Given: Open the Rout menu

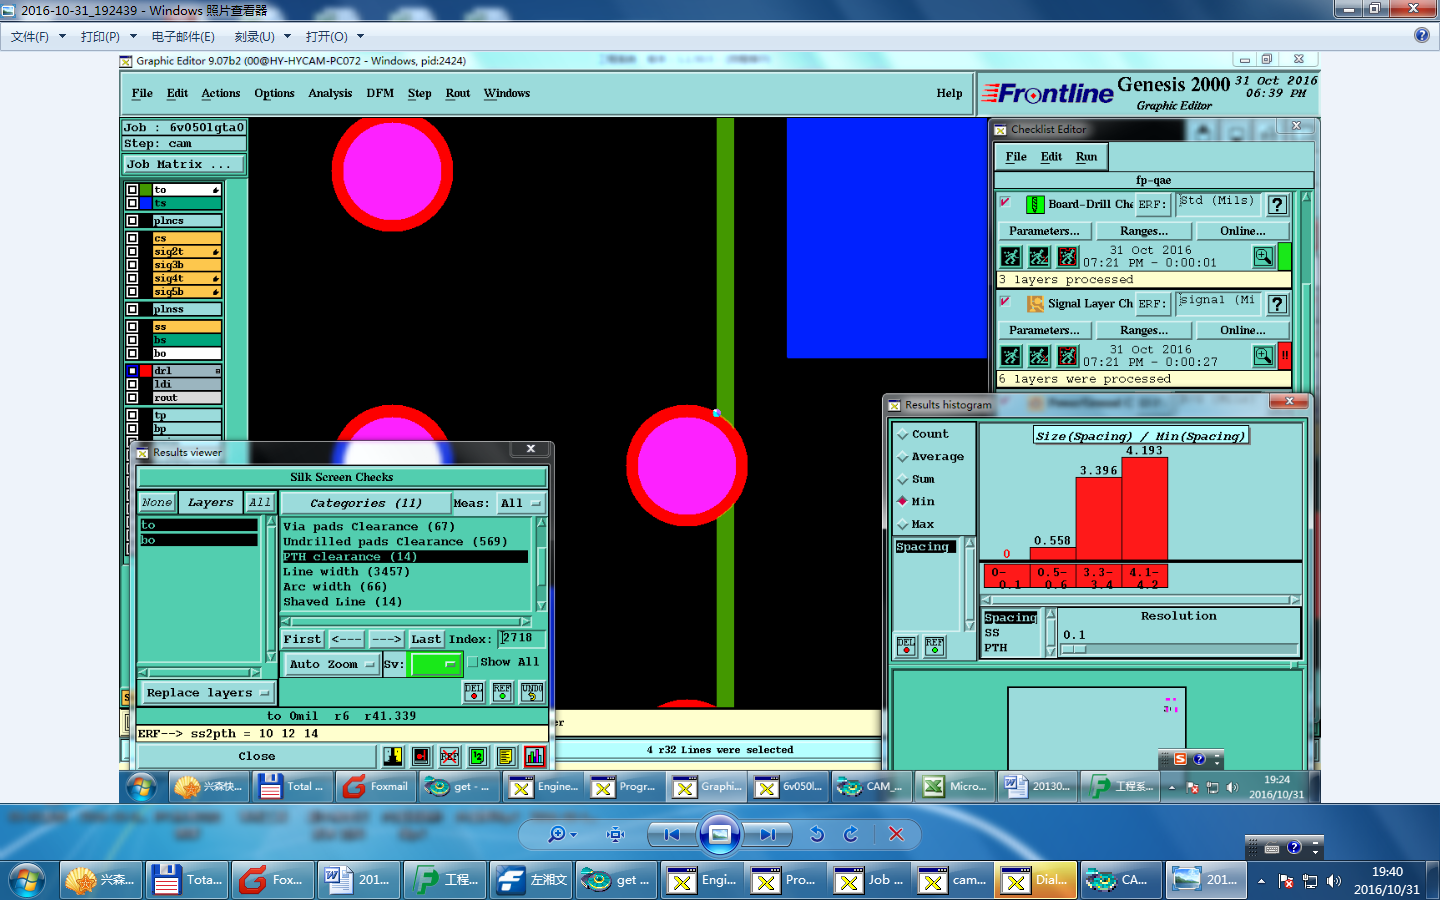Looking at the screenshot, I should tap(458, 93).
